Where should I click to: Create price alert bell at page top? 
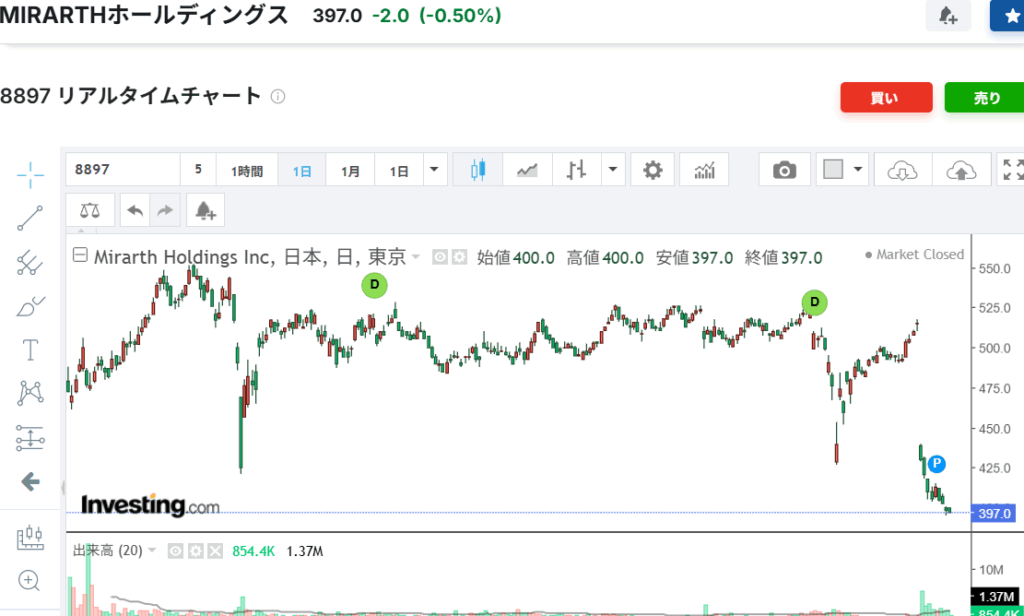(x=948, y=15)
